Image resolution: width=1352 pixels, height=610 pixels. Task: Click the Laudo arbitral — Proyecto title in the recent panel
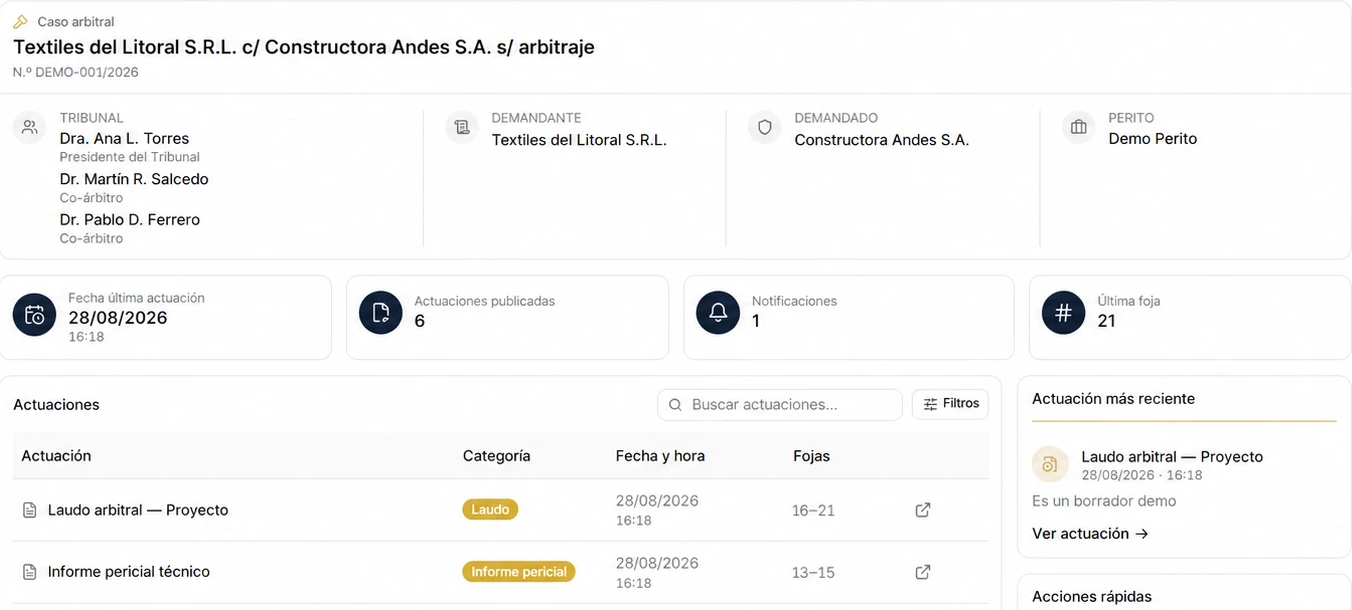pos(1172,457)
